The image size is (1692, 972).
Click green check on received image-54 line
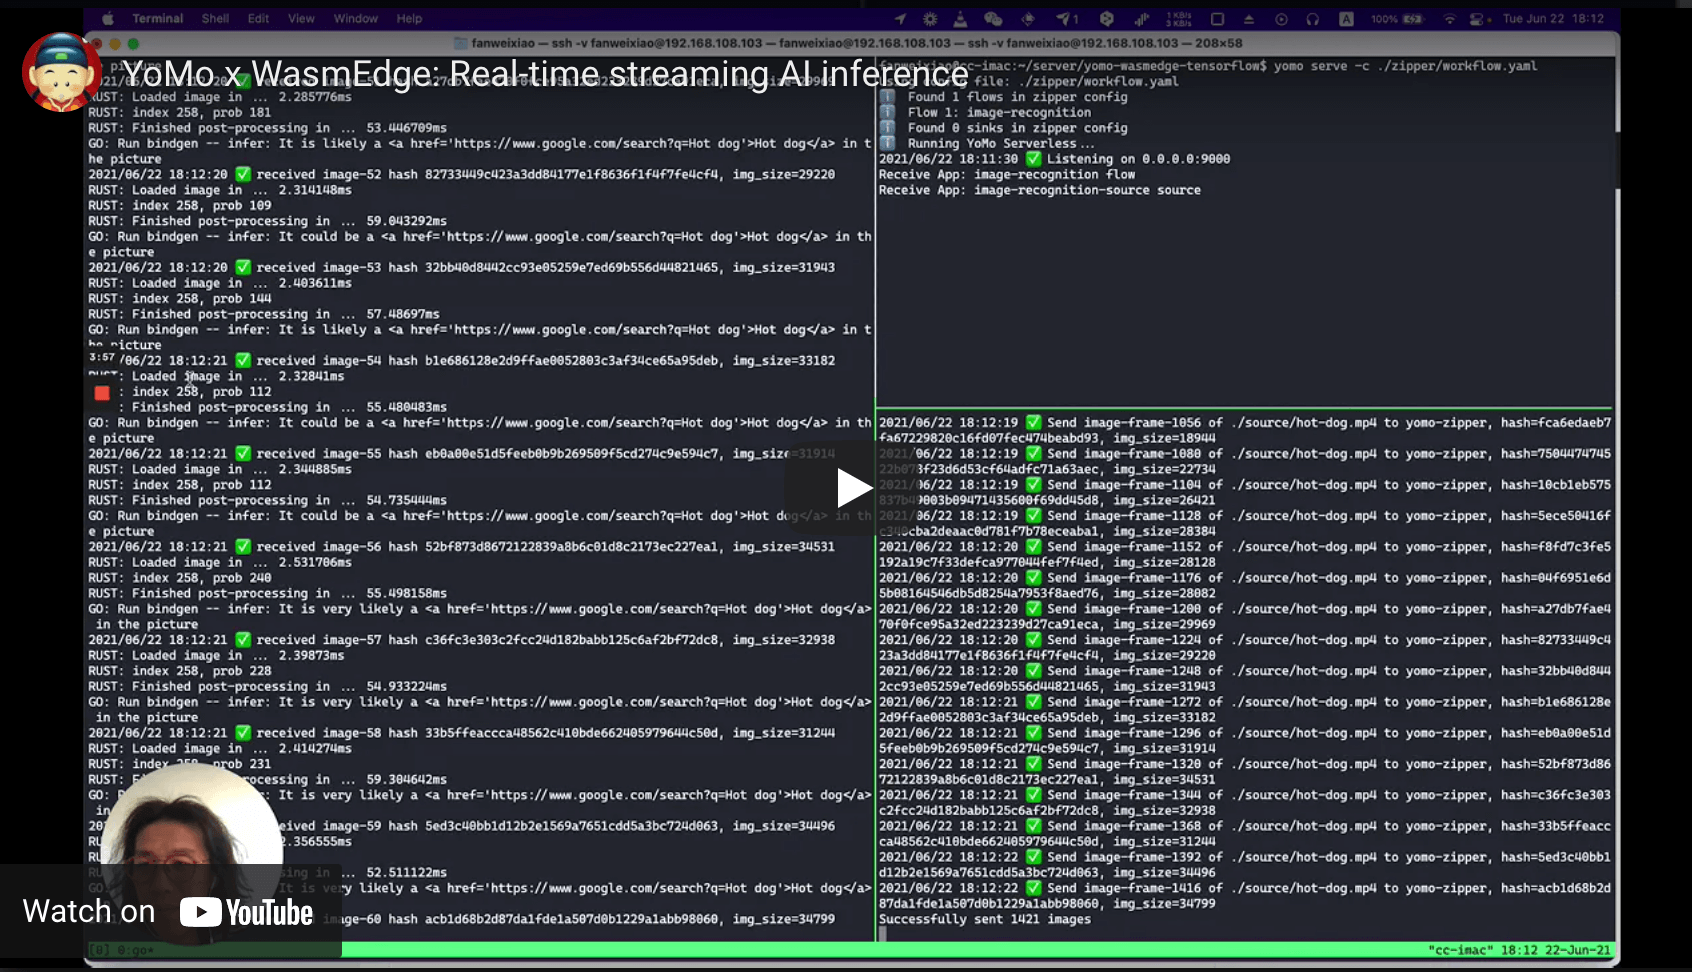tap(243, 360)
